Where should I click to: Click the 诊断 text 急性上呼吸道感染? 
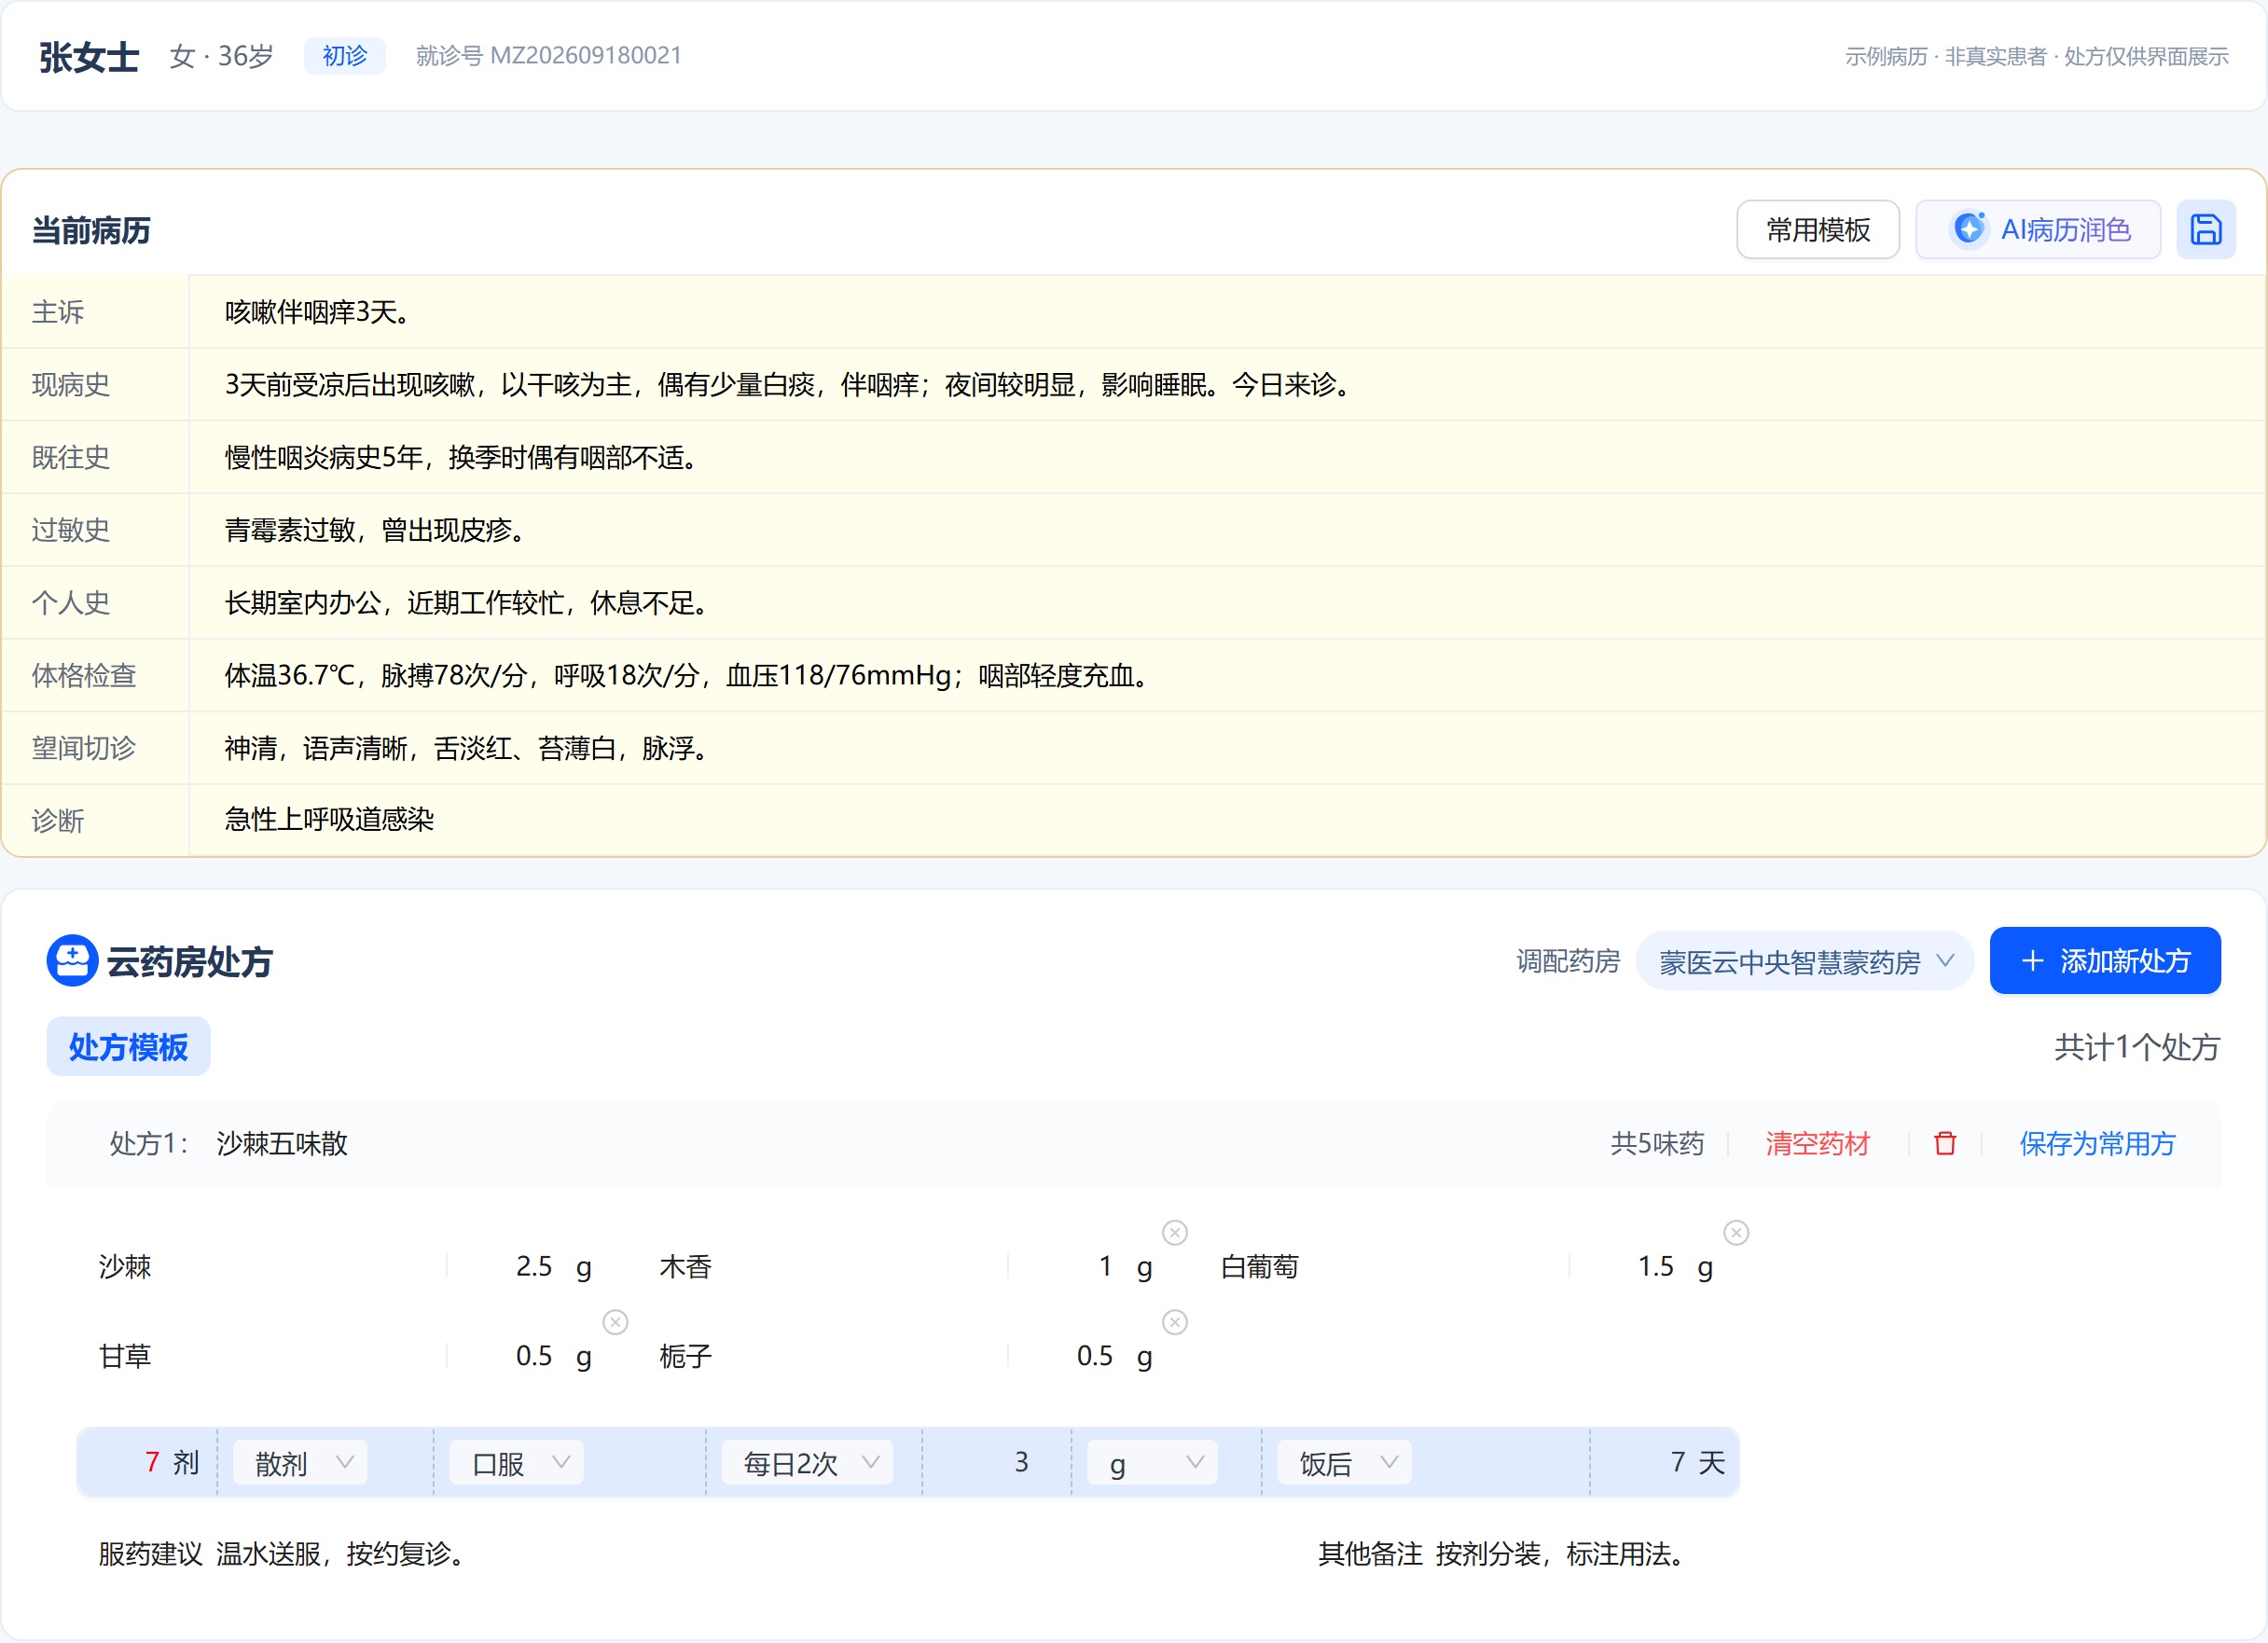coord(329,820)
